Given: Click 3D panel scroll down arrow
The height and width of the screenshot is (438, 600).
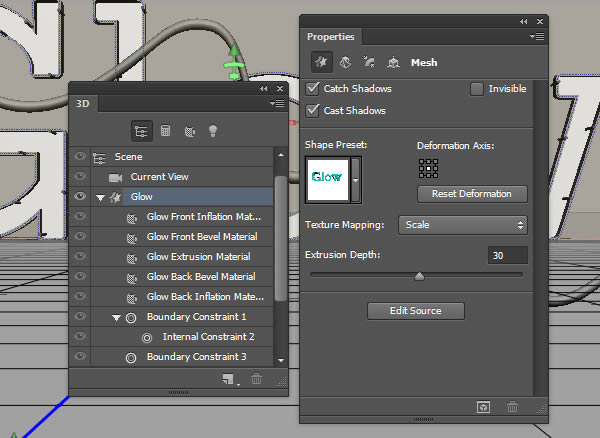Looking at the screenshot, I should 281,360.
